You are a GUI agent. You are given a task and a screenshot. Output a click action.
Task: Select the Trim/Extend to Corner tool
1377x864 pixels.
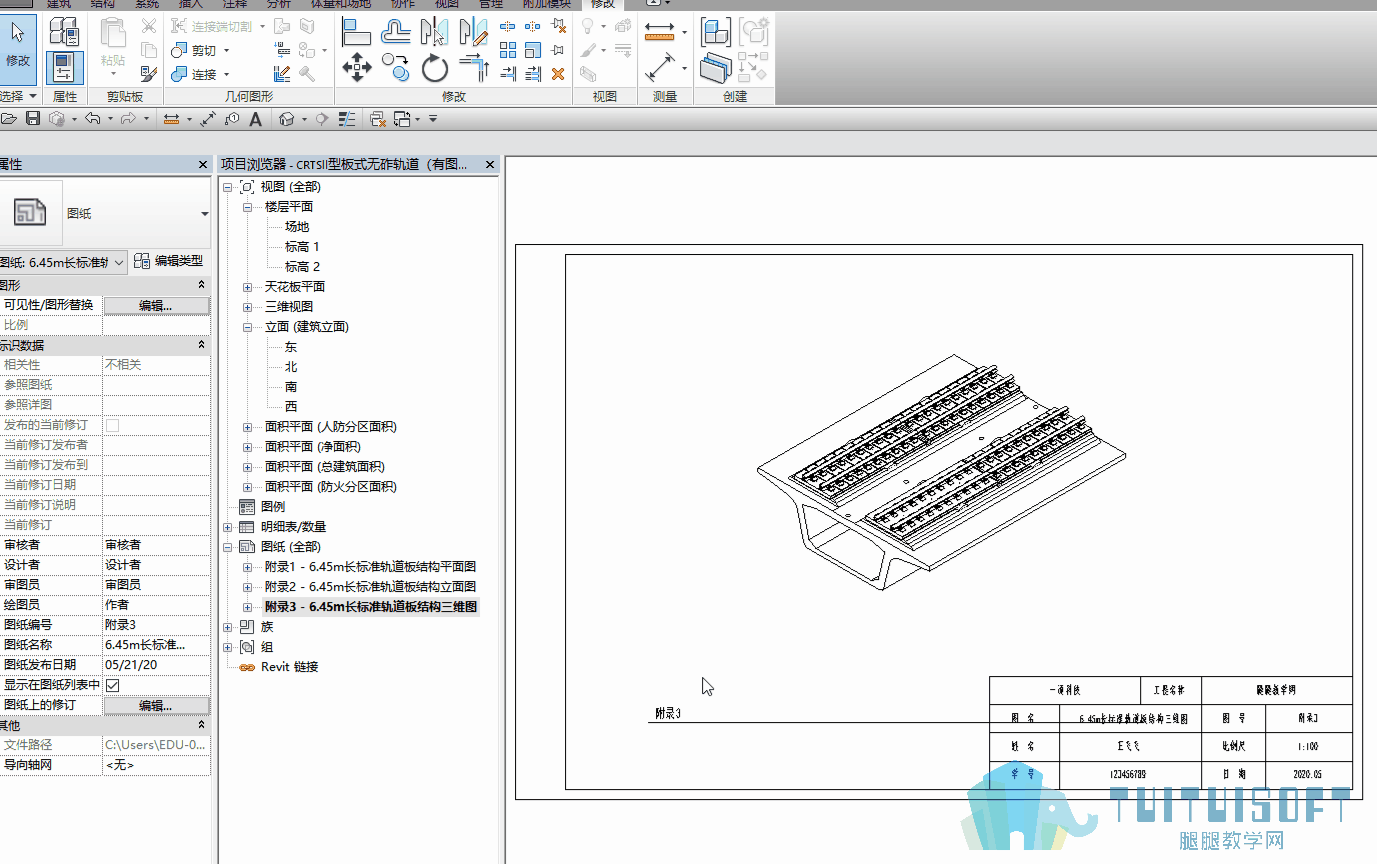[473, 68]
